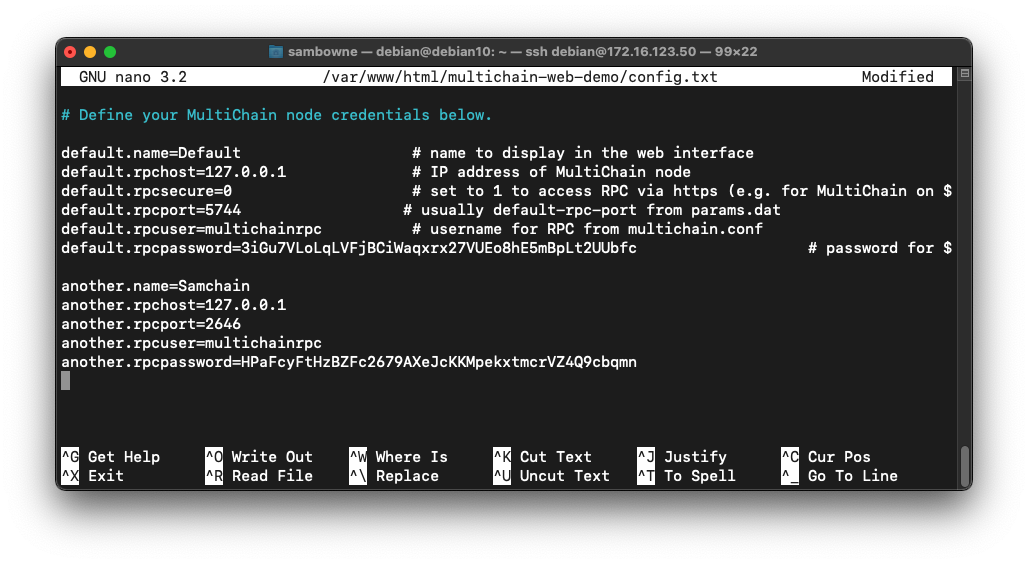This screenshot has height=564, width=1028.
Task: Click the ^K Cut Text shortcut
Action: (x=543, y=456)
